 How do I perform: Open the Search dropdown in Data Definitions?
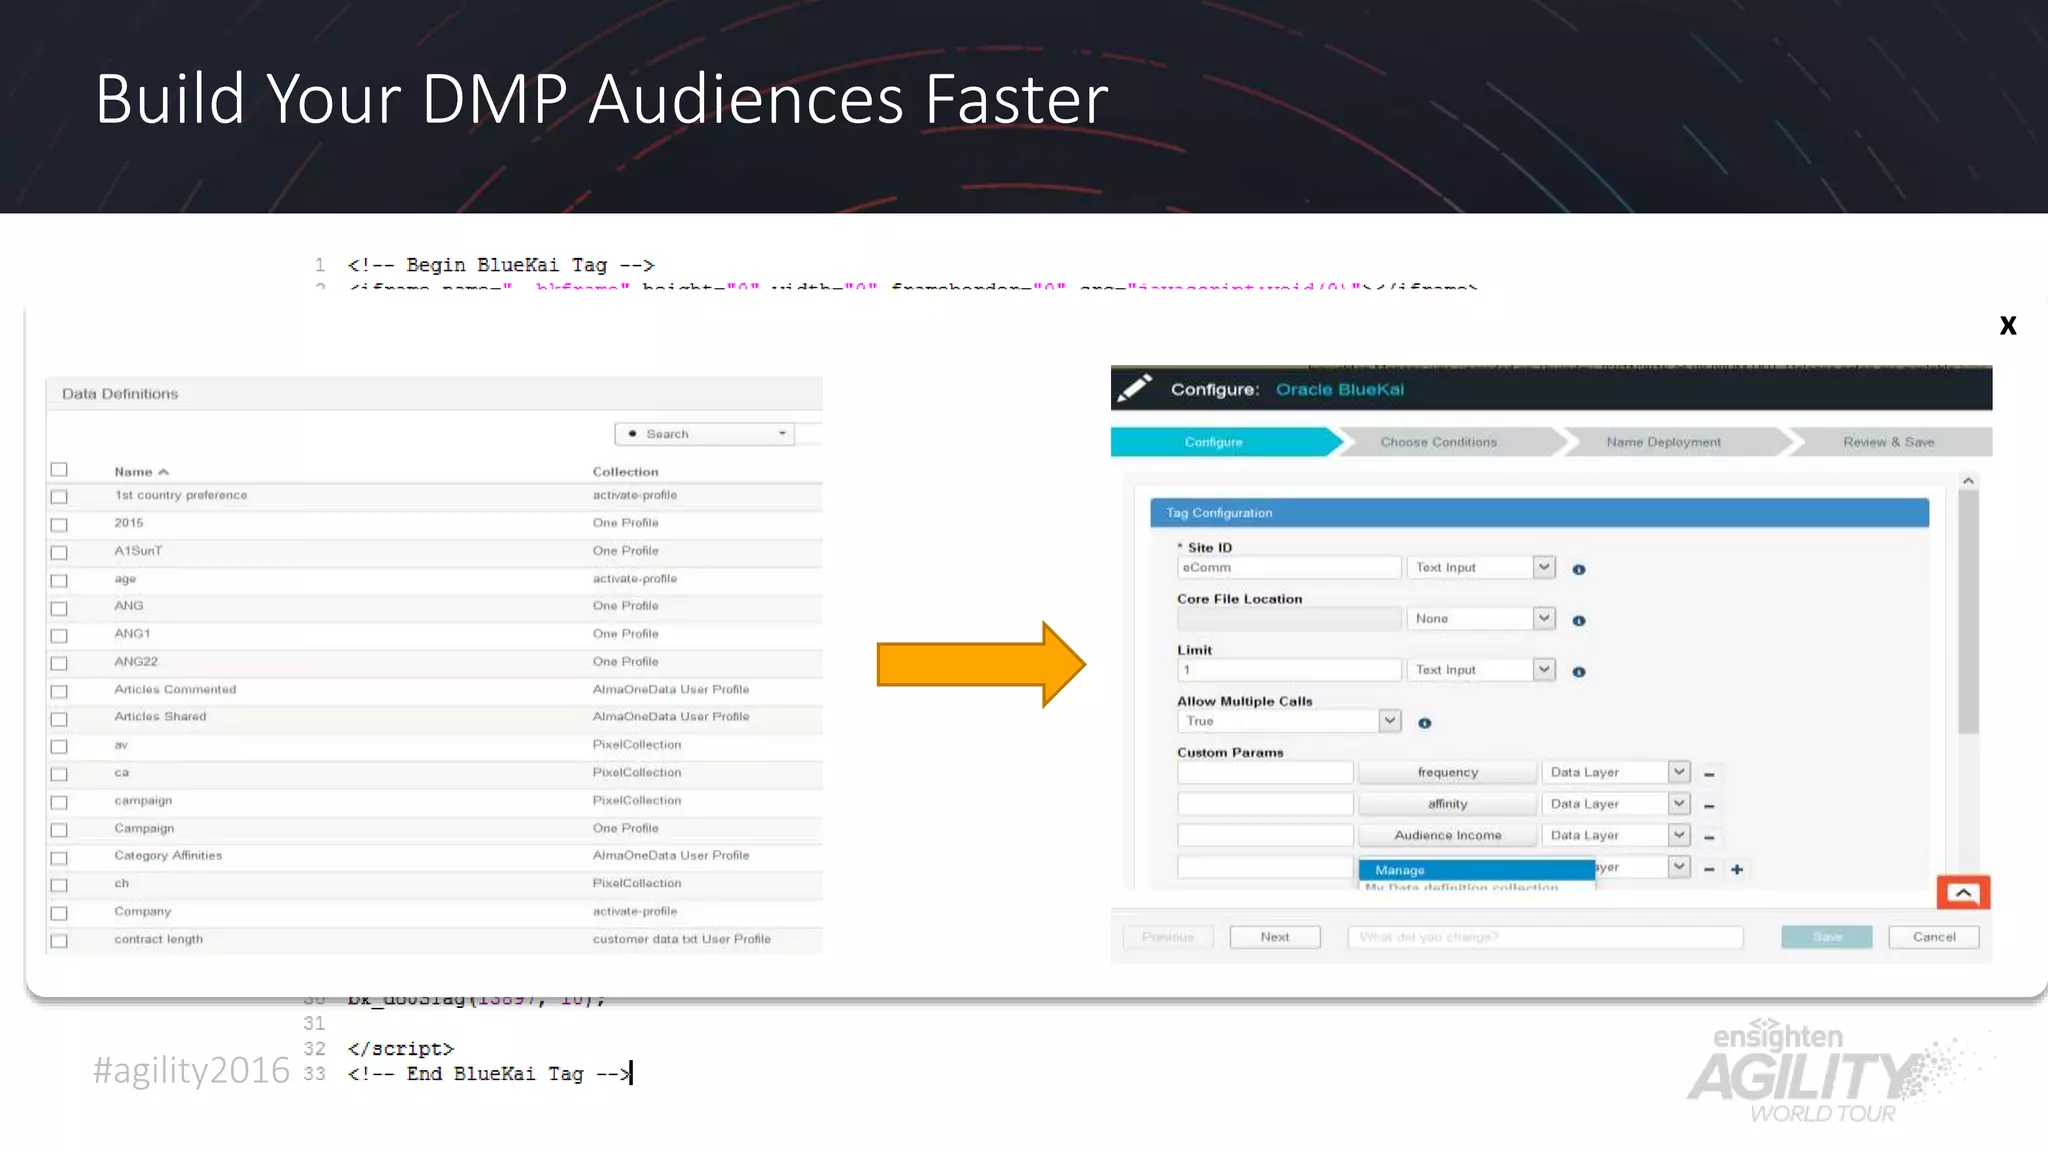[704, 434]
